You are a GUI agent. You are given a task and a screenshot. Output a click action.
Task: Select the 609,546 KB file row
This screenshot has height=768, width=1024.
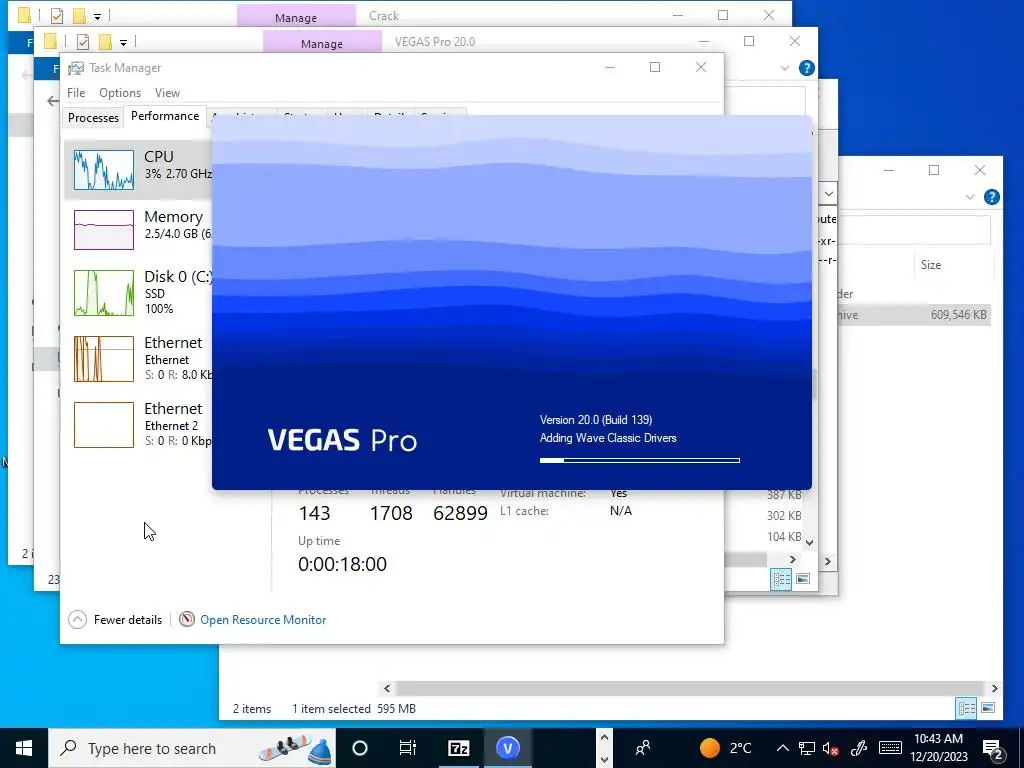coord(914,315)
